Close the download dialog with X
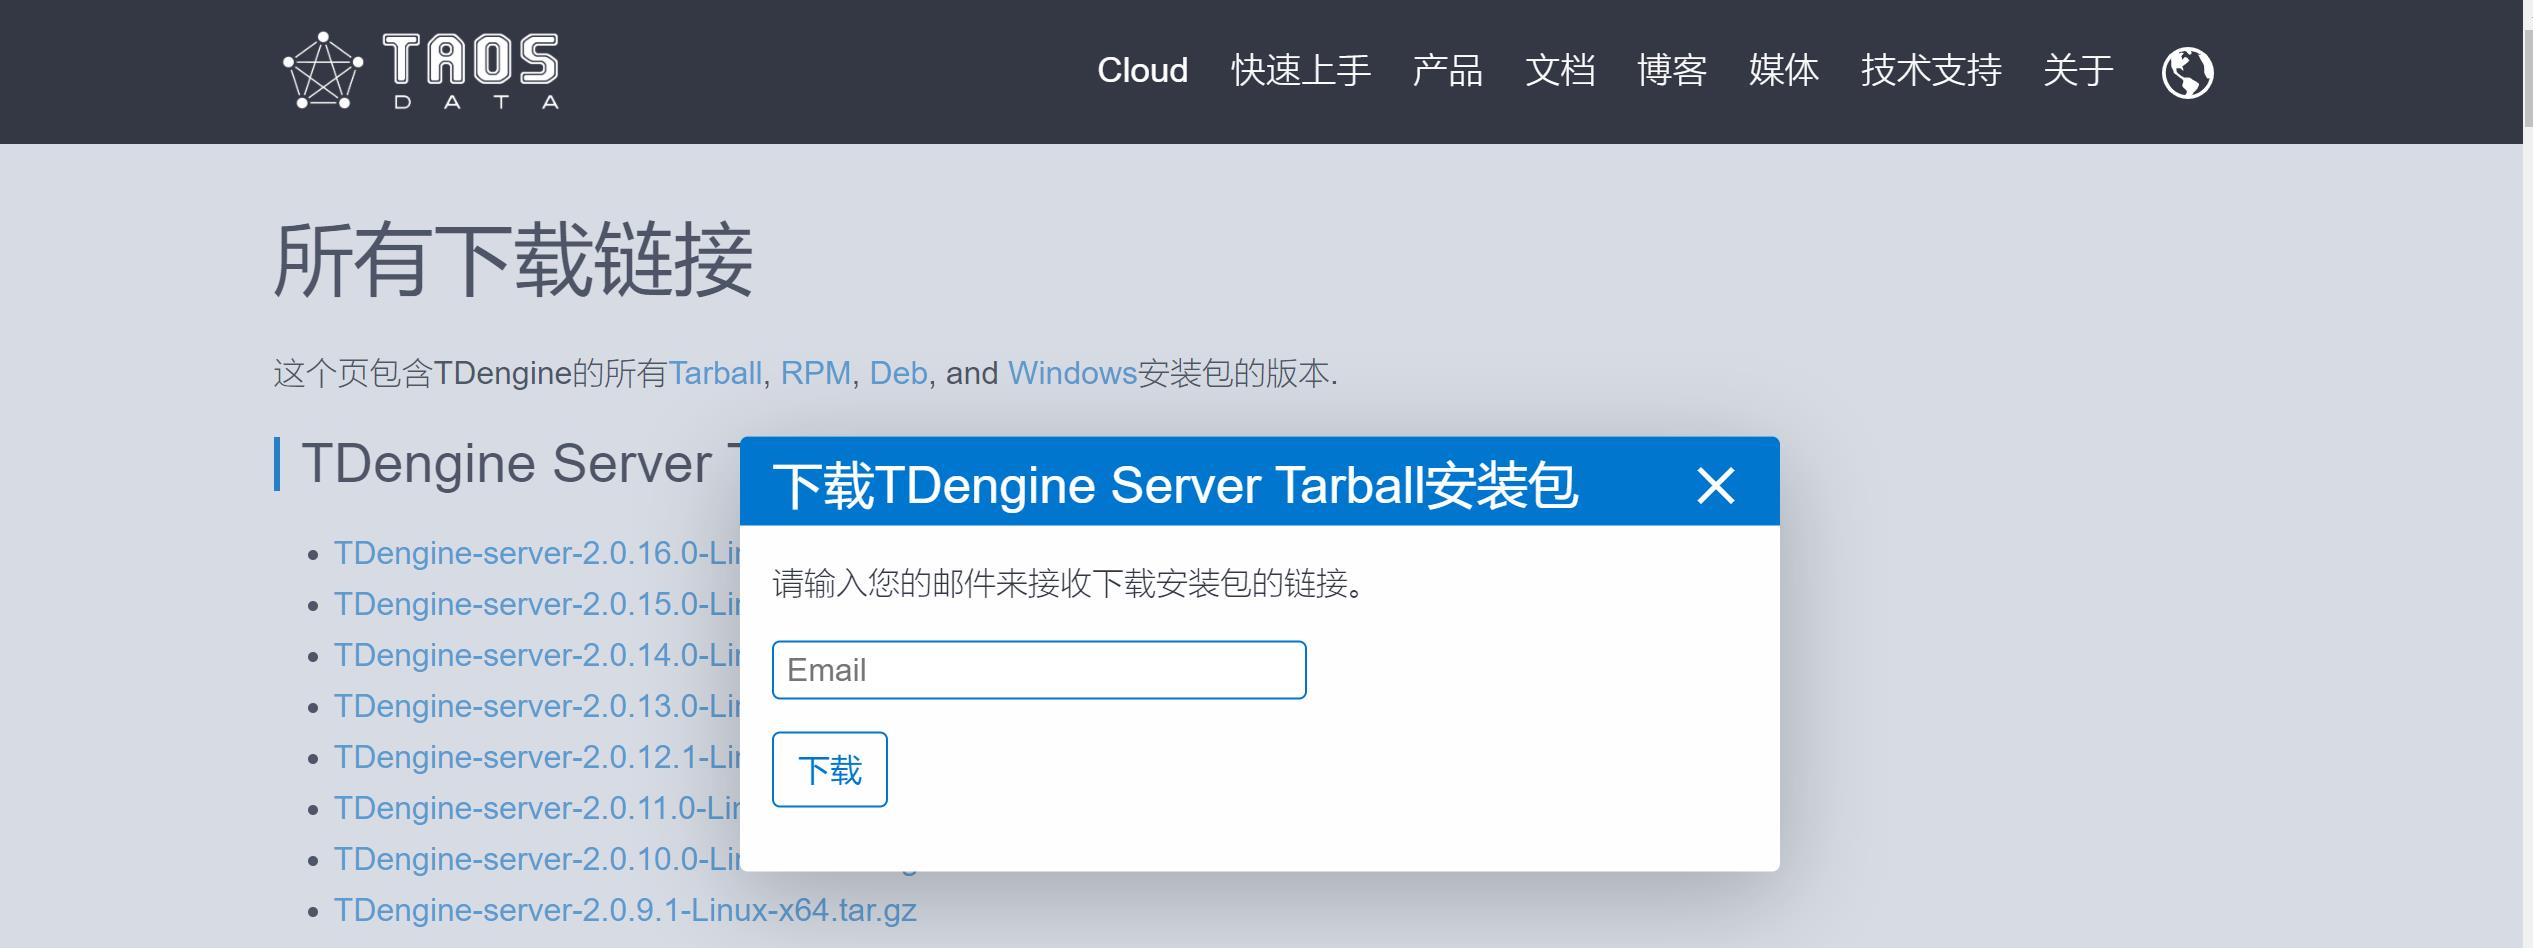The height and width of the screenshot is (948, 2533). pyautogui.click(x=1715, y=486)
